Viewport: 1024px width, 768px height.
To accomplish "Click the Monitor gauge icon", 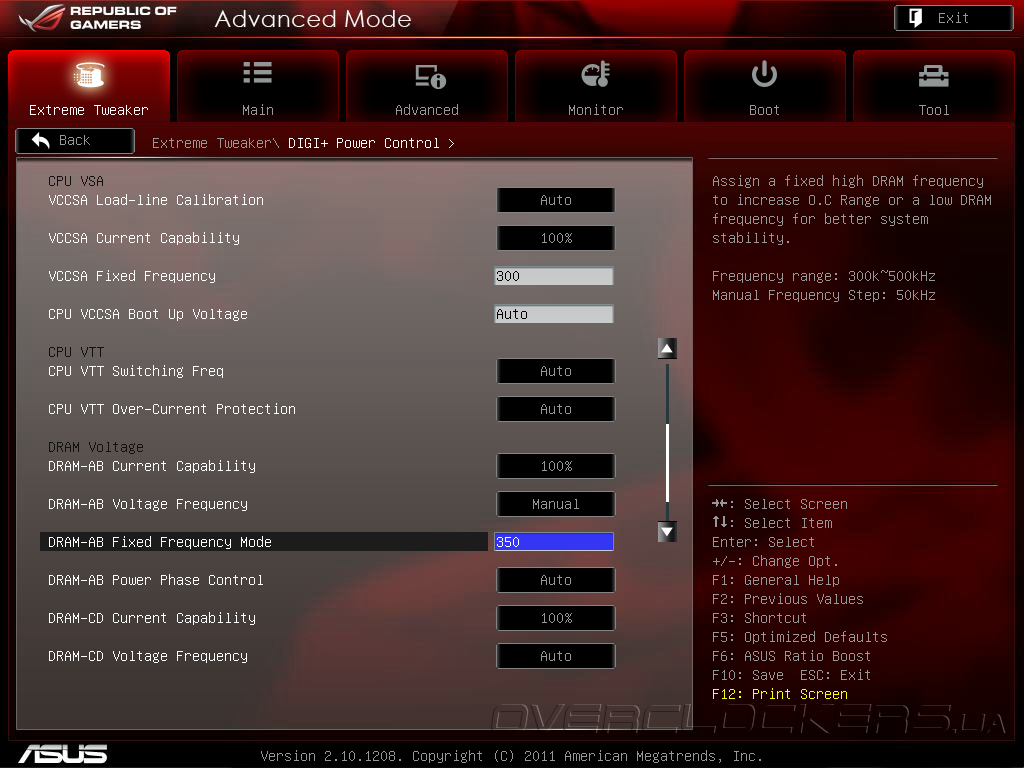I will [596, 74].
